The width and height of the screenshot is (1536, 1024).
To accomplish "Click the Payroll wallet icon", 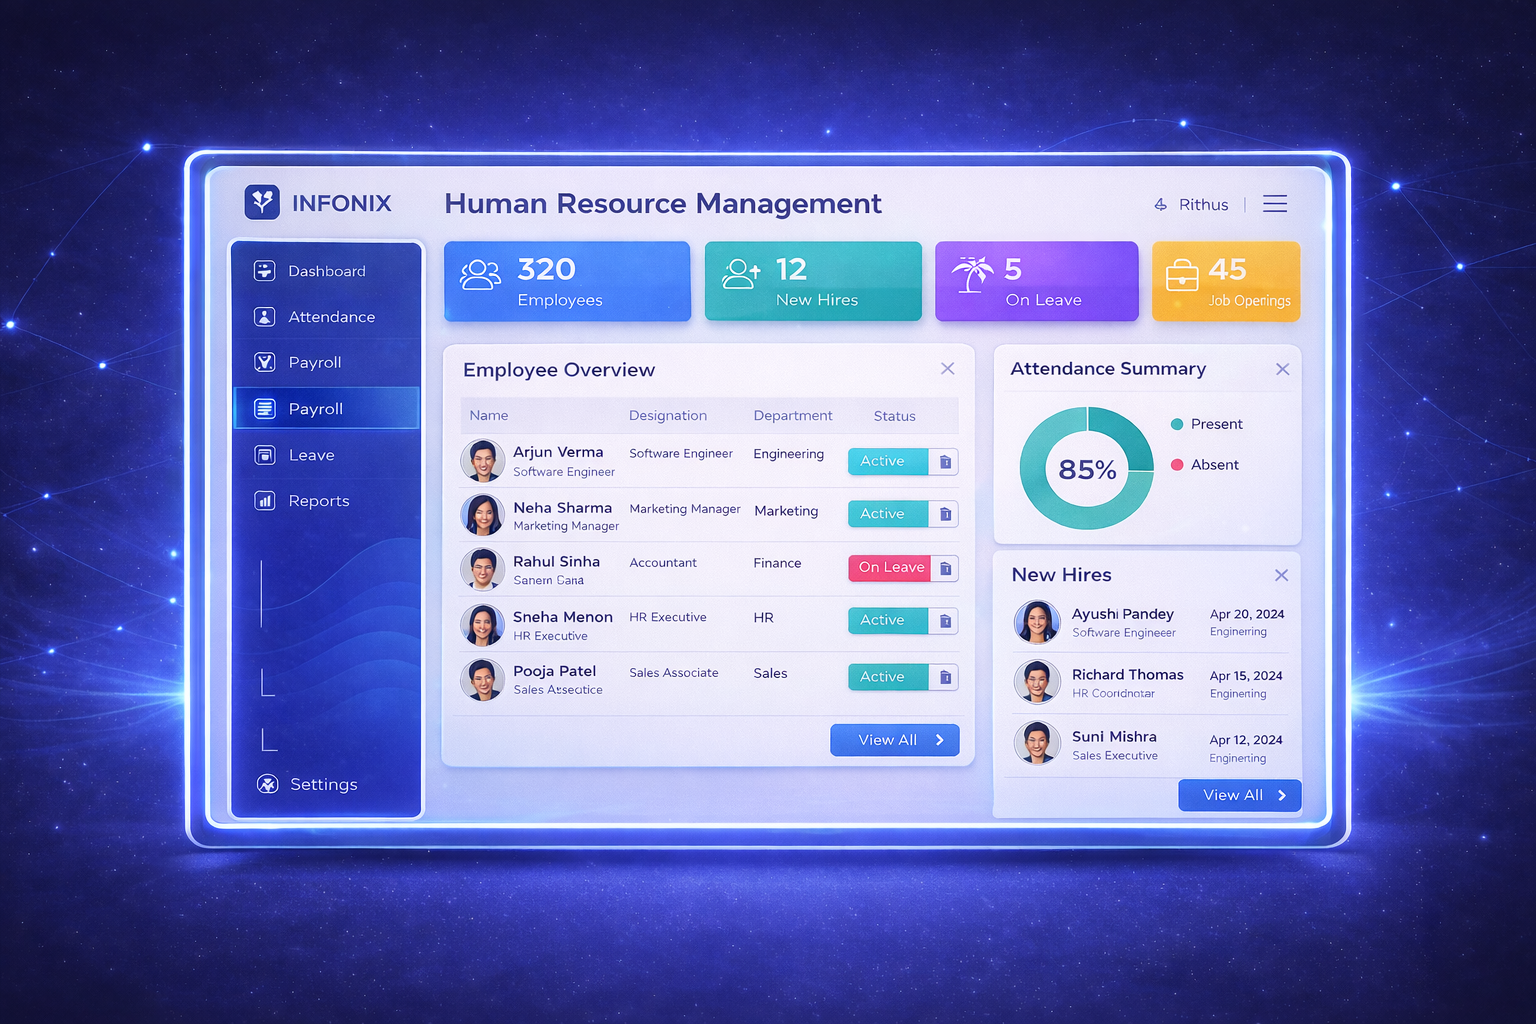I will click(263, 362).
